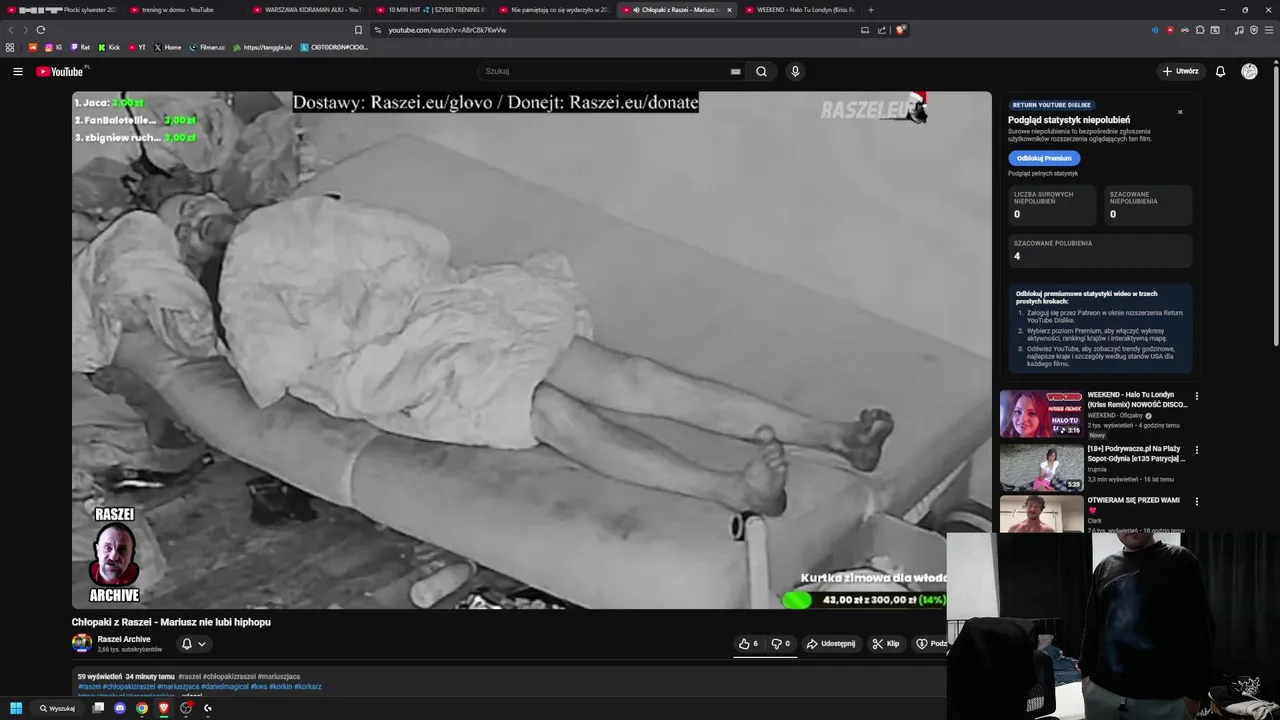Click #korkin hashtag link
The width and height of the screenshot is (1280, 720).
[280, 687]
